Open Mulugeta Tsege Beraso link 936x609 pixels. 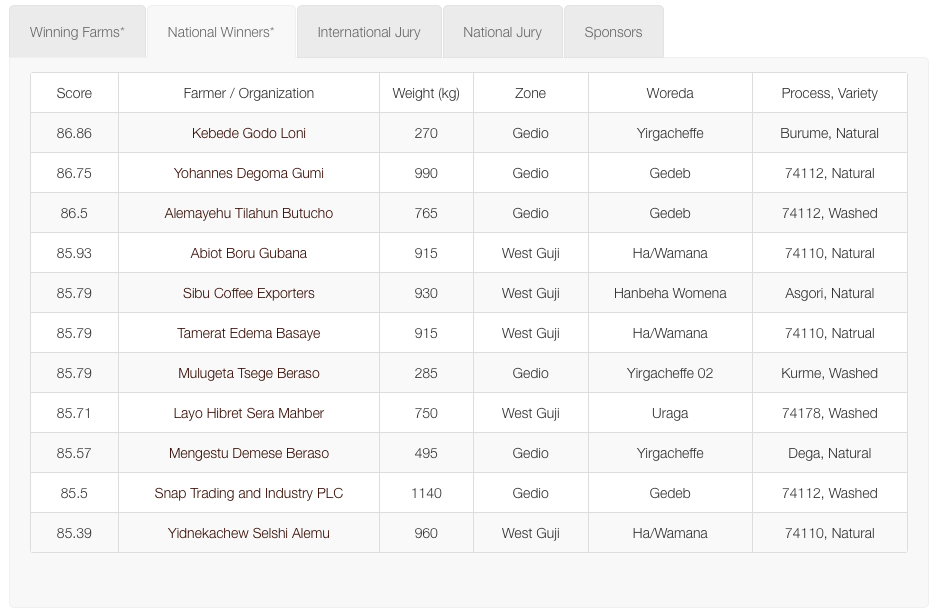249,373
